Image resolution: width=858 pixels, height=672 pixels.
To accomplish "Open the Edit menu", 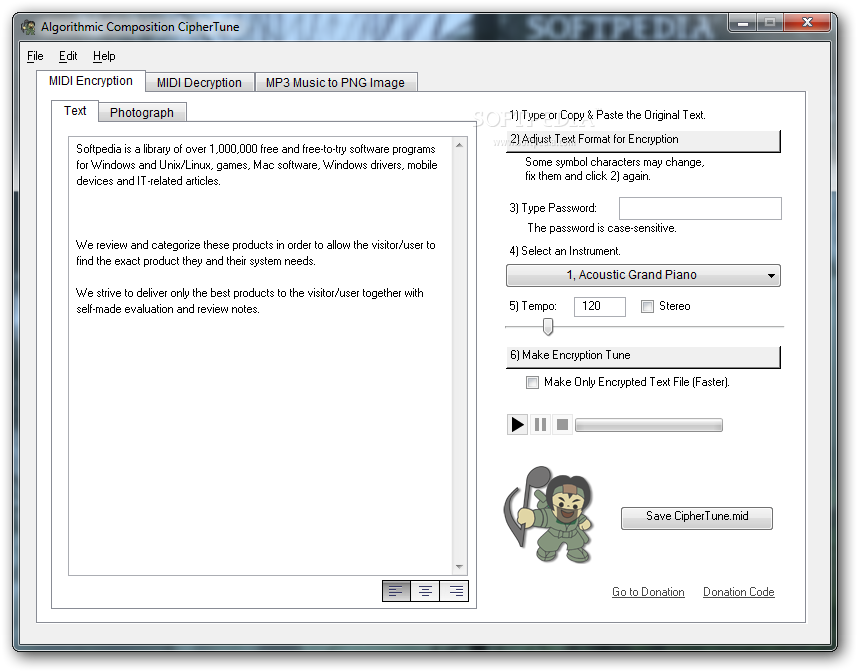I will 68,56.
